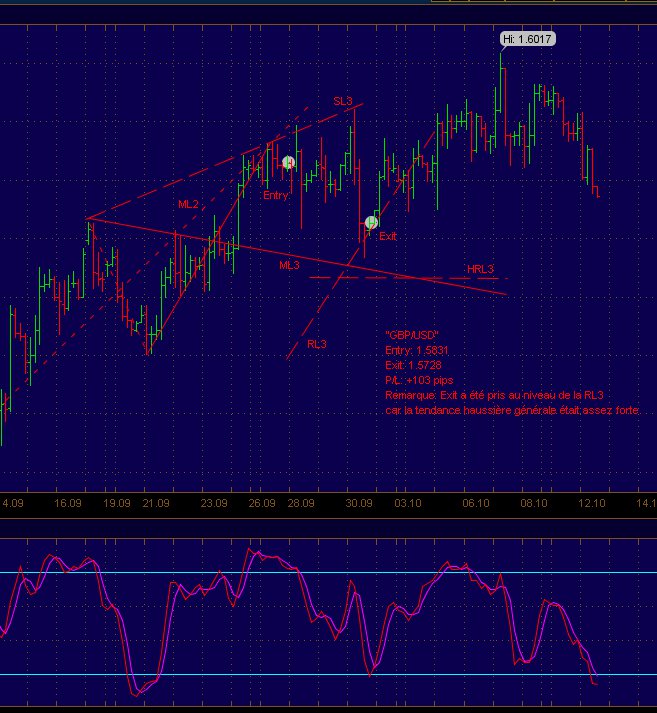Click the 12.10 date on time axis

click(592, 503)
